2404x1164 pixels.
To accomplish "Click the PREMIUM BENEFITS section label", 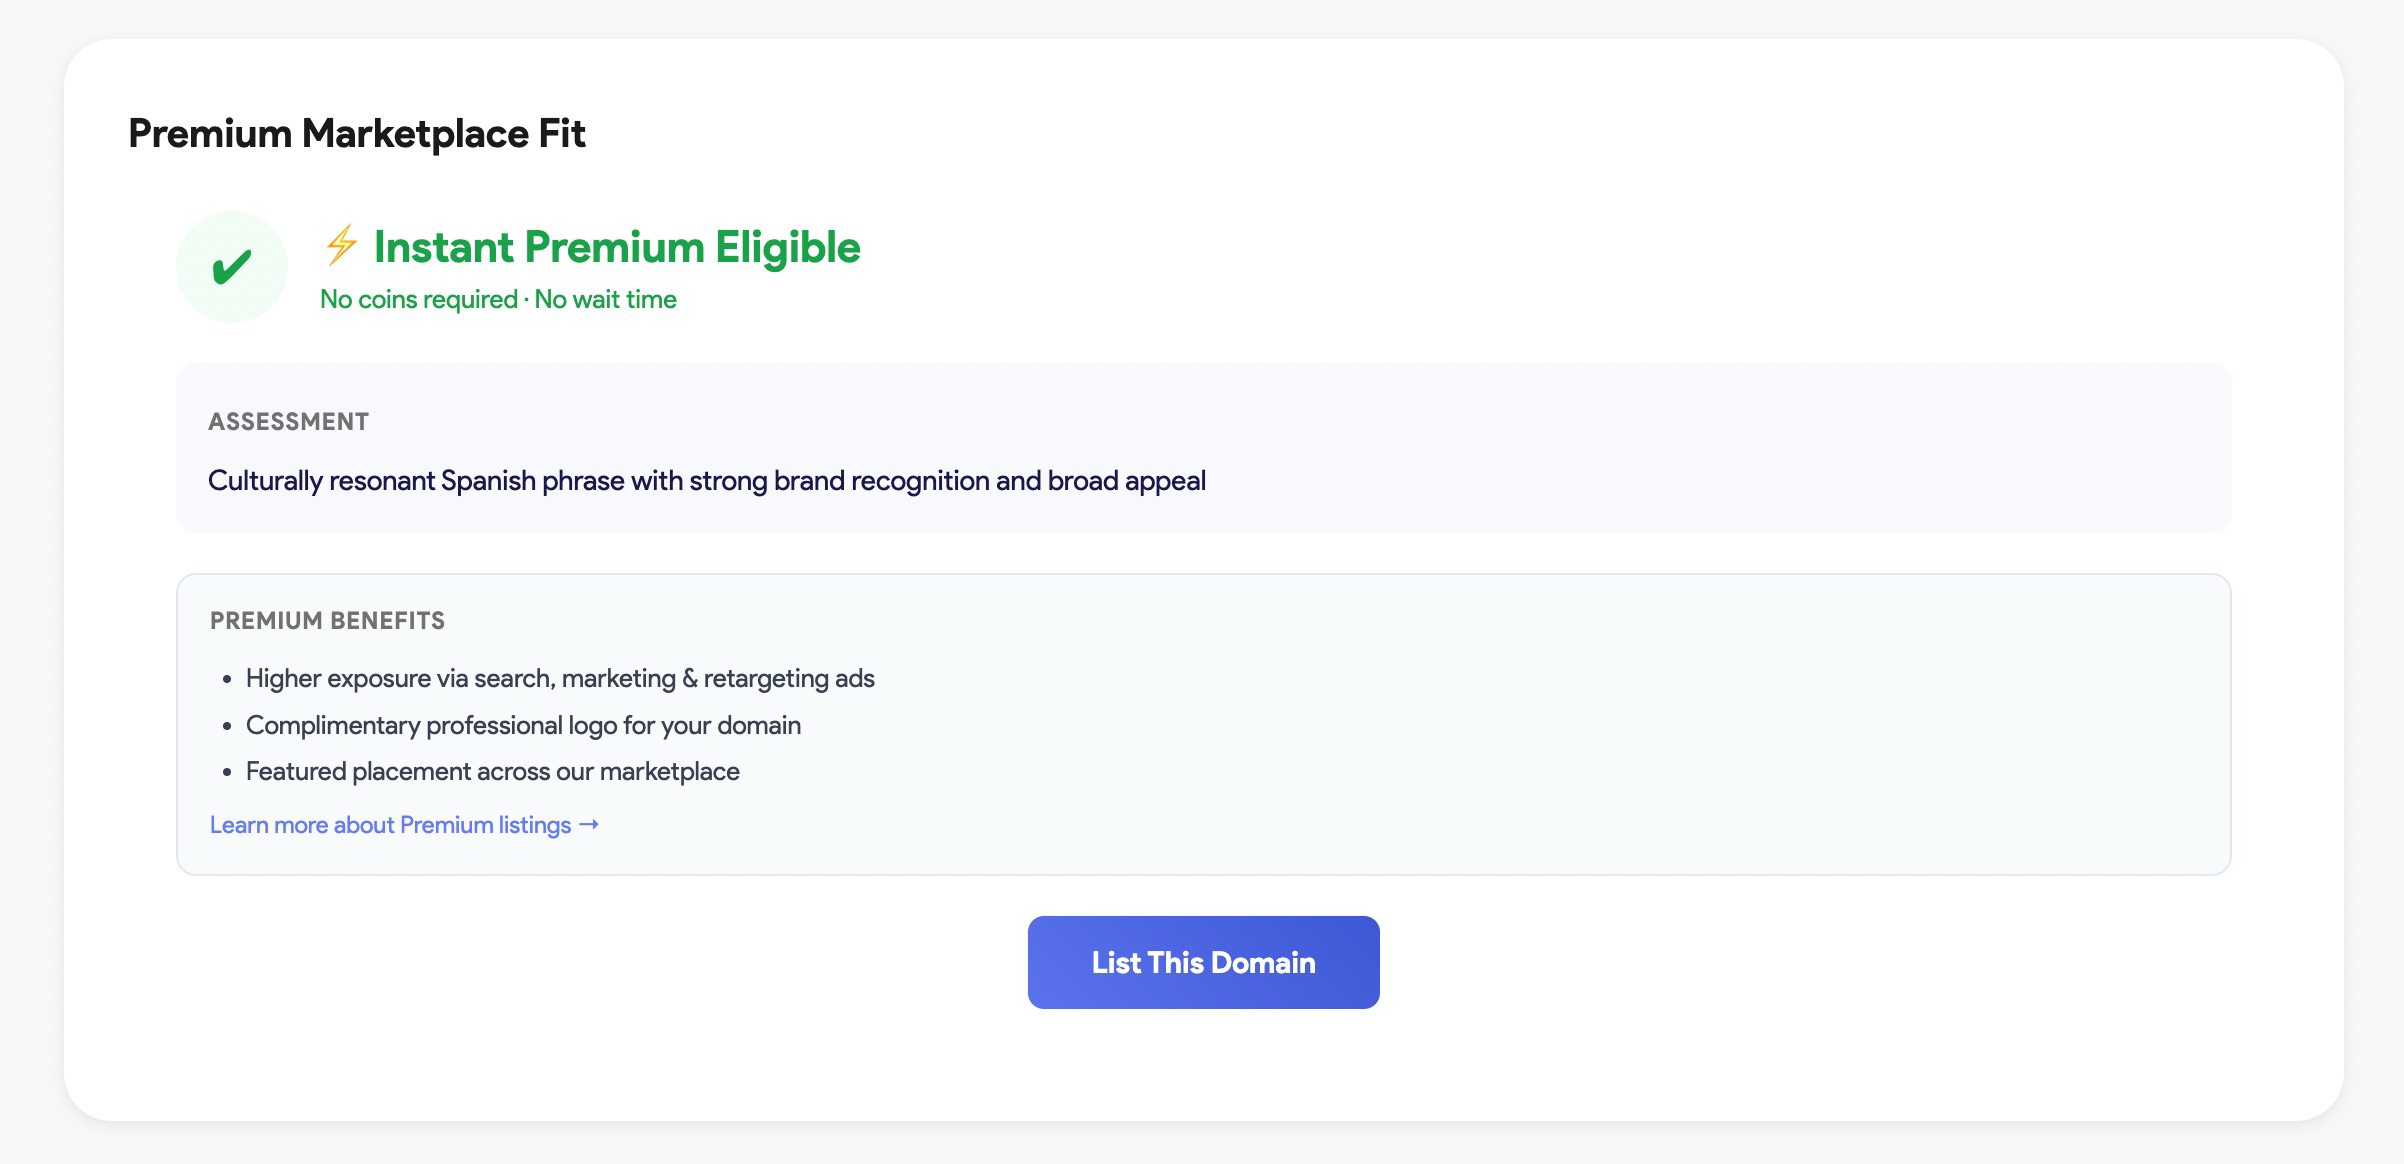I will point(327,621).
